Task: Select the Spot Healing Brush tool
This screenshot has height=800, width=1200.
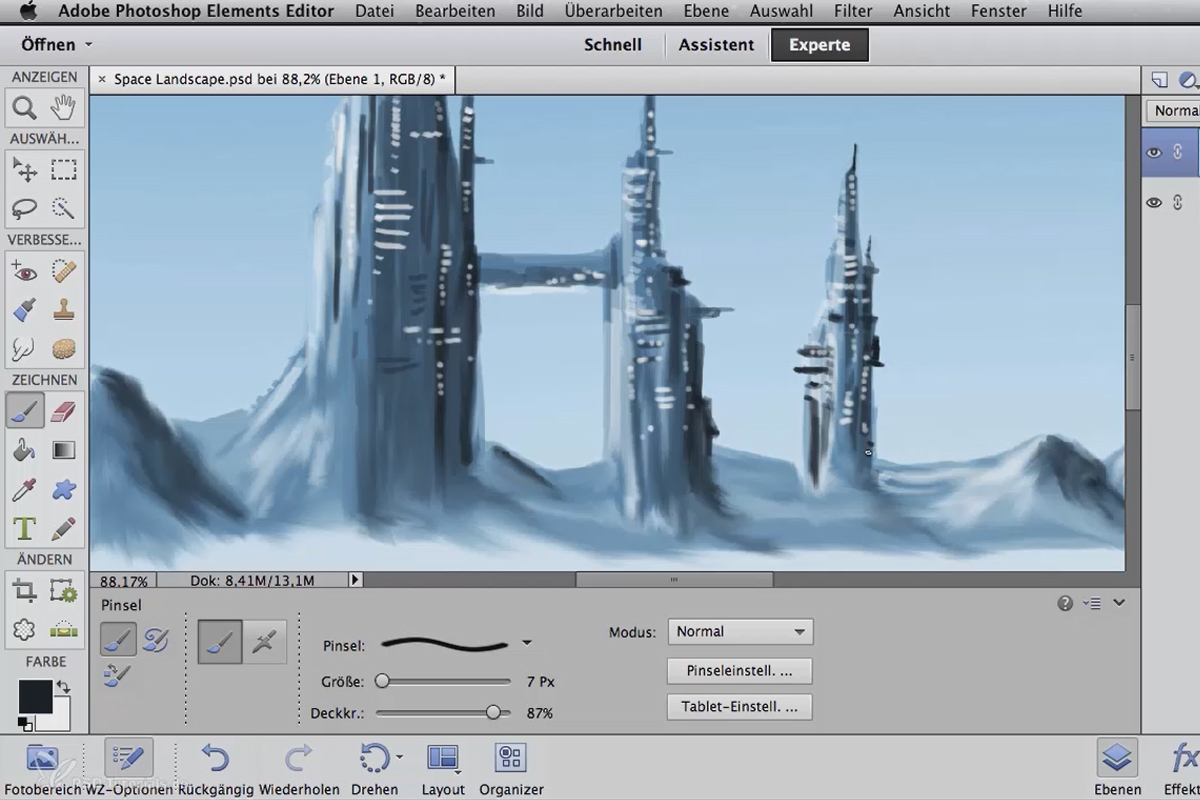Action: (63, 271)
